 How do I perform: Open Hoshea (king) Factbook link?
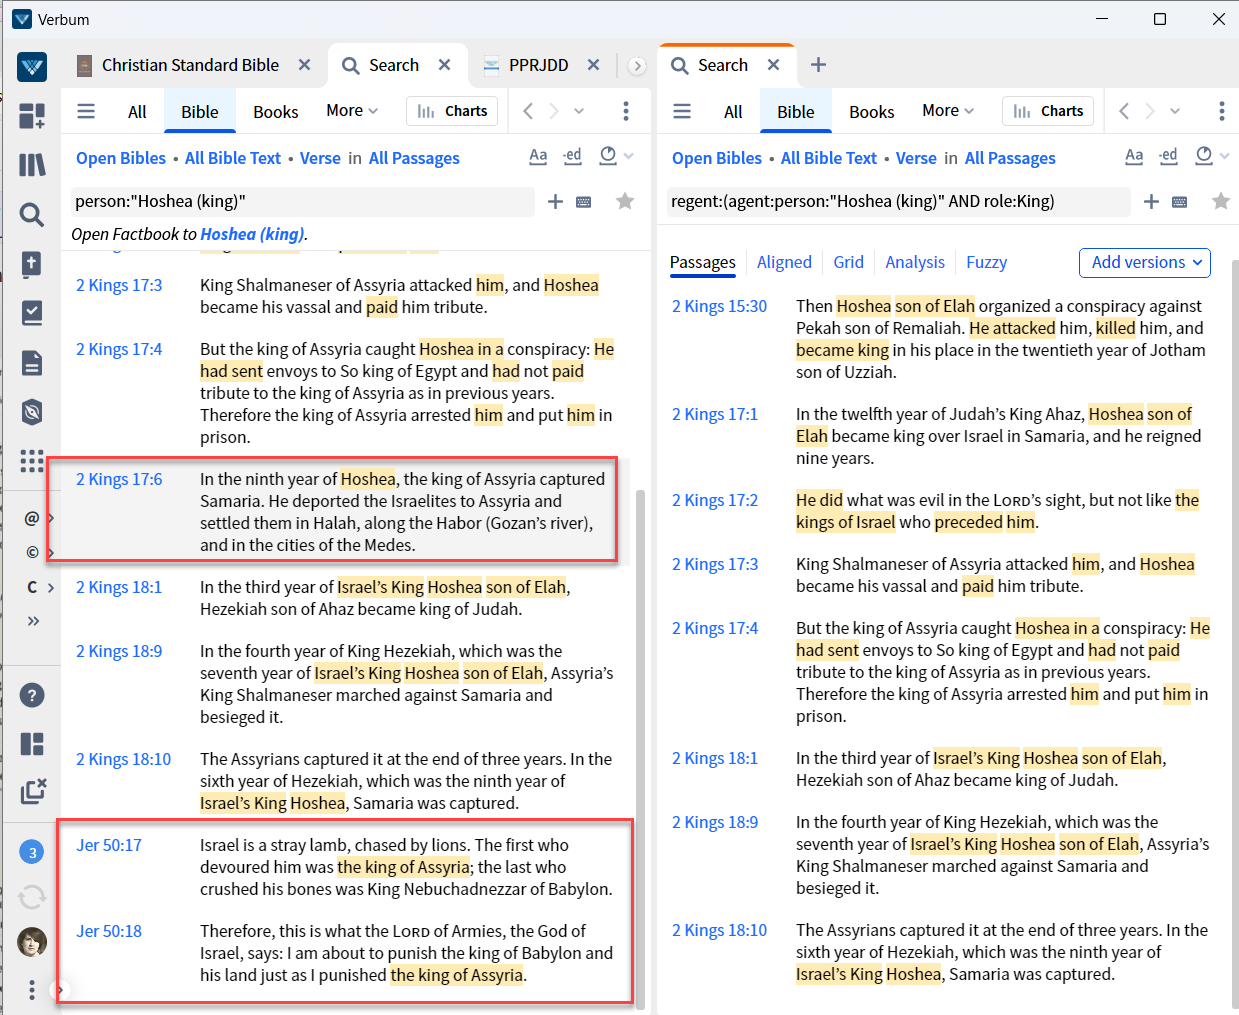(252, 234)
